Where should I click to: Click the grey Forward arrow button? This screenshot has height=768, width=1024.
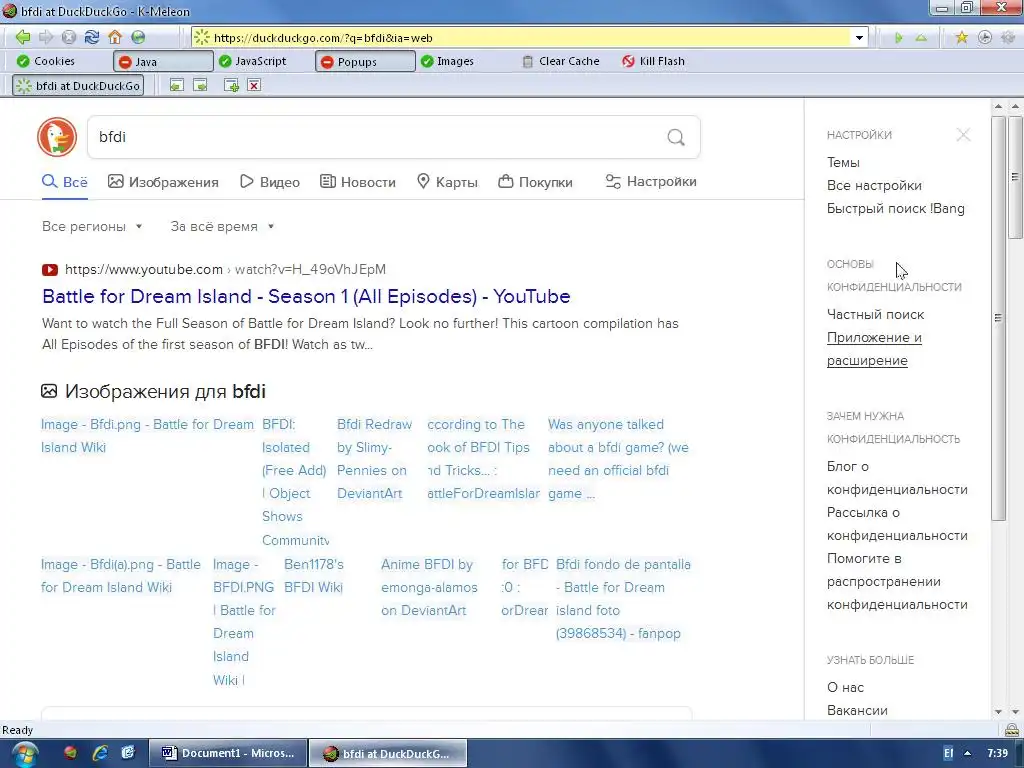[x=46, y=37]
